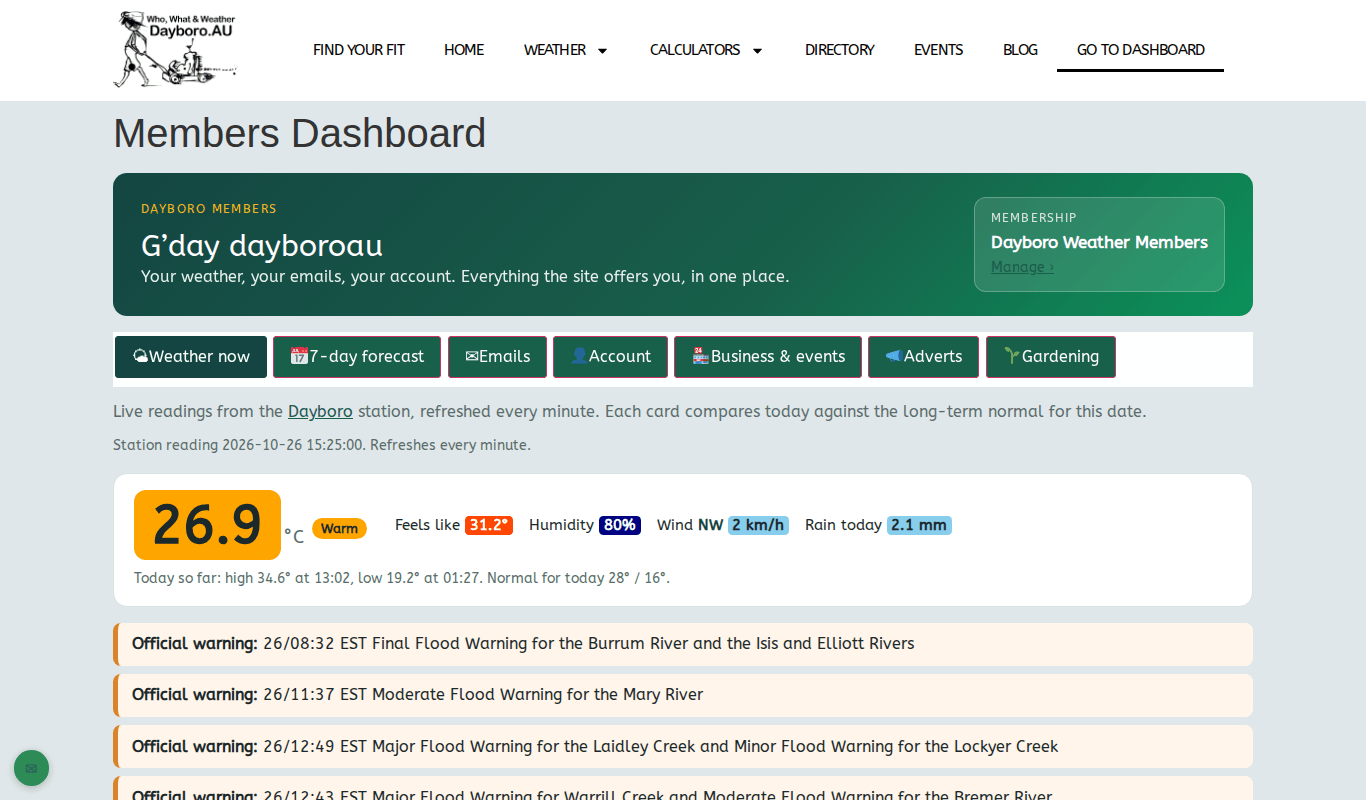Screen dimensions: 1366x800
Task: Click the Rain today 2.1 mm value
Action: [919, 525]
